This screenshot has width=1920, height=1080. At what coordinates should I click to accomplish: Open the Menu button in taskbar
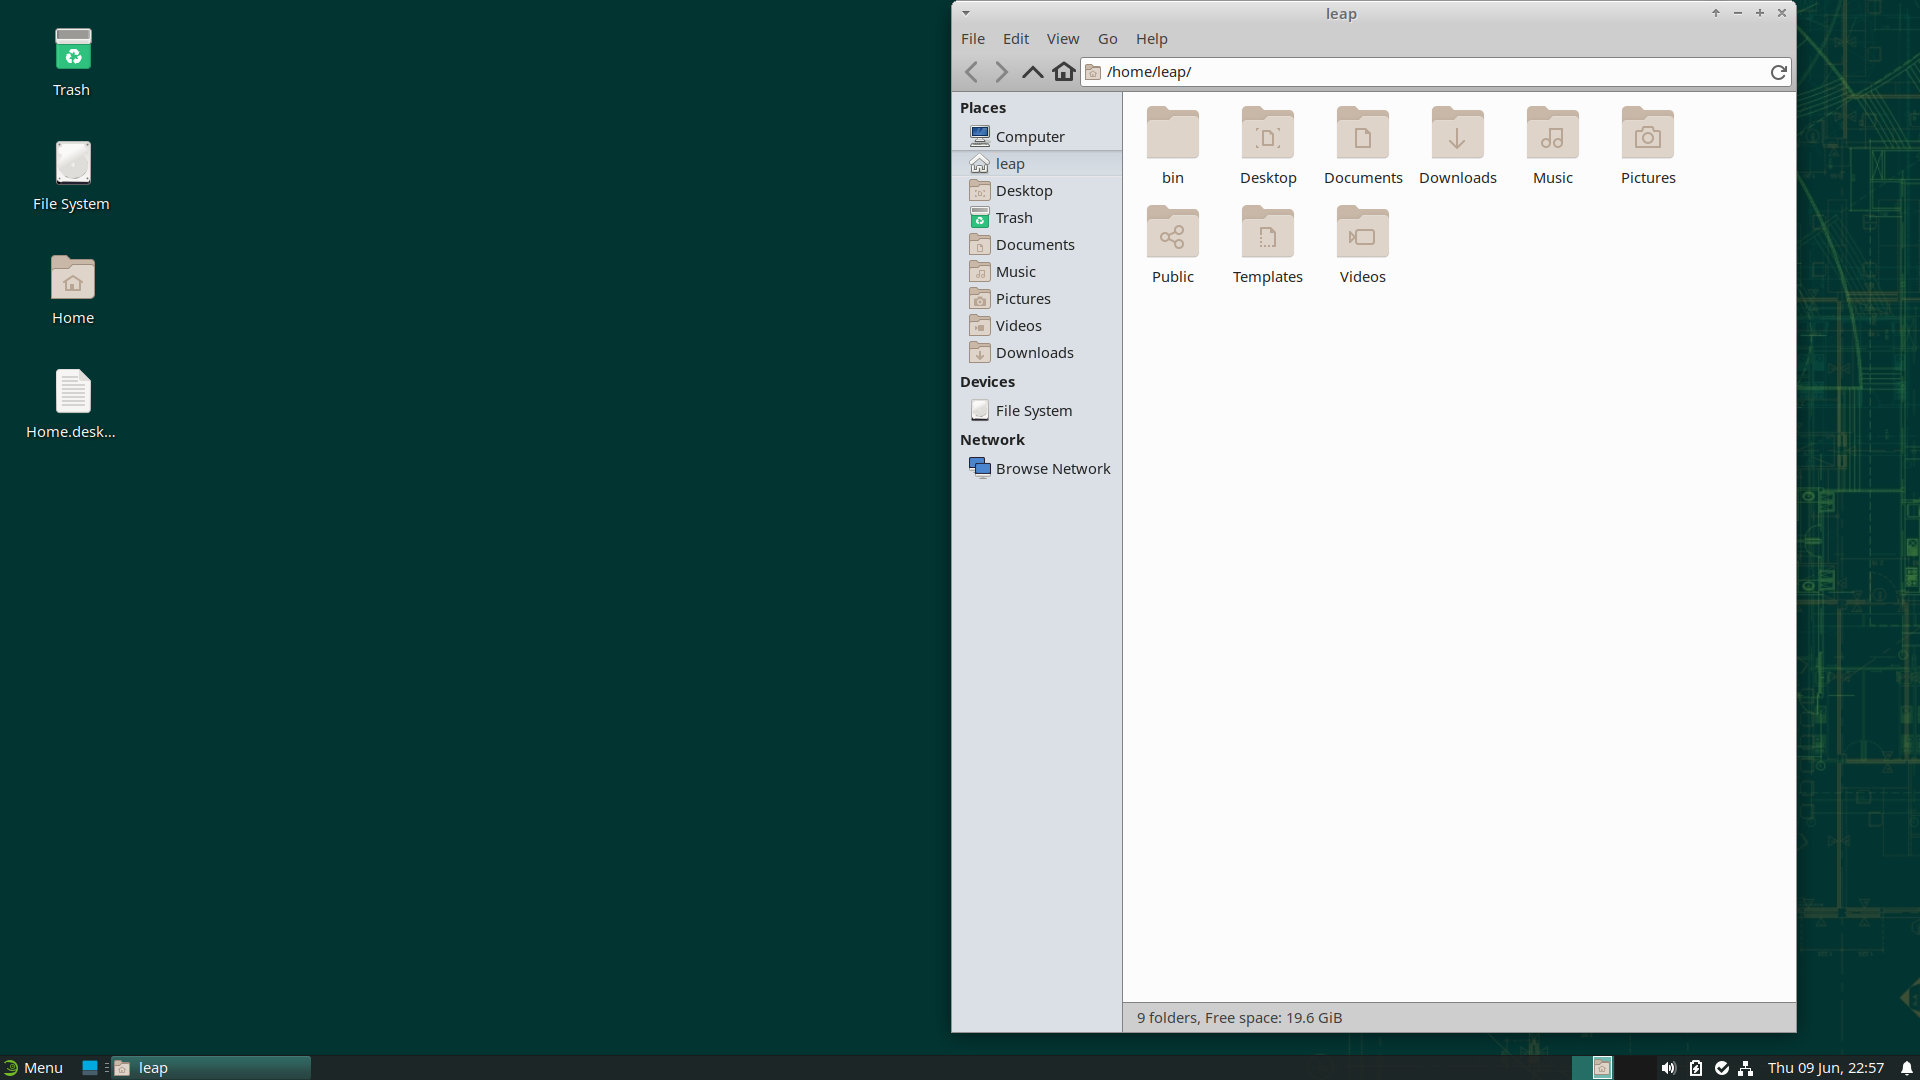pyautogui.click(x=34, y=1068)
